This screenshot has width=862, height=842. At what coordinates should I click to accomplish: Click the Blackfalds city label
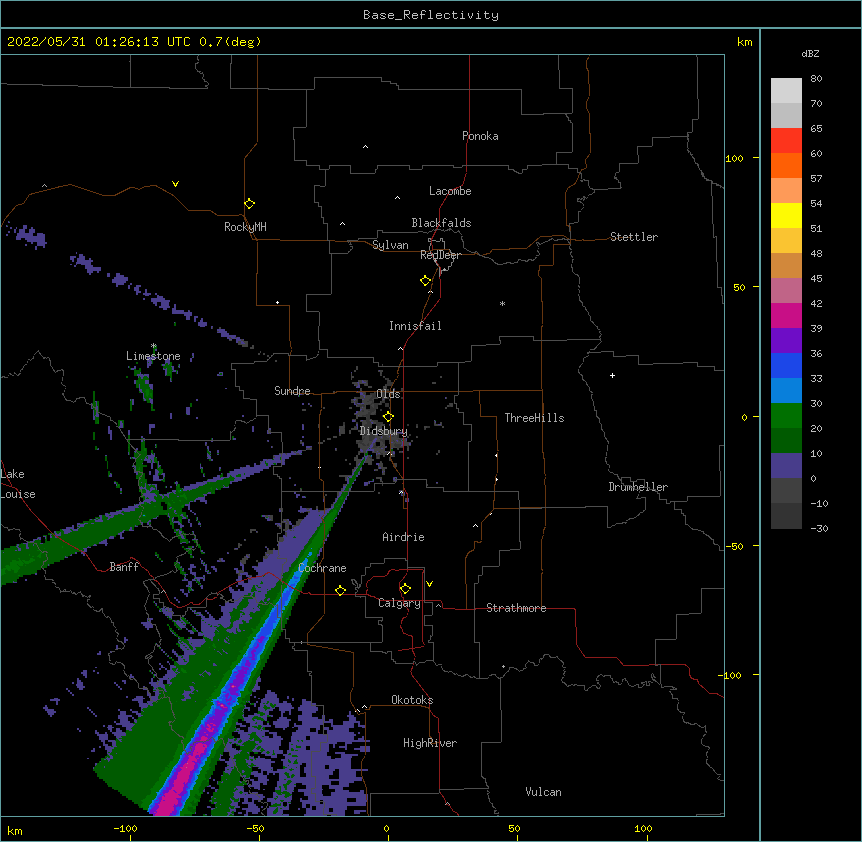click(441, 223)
